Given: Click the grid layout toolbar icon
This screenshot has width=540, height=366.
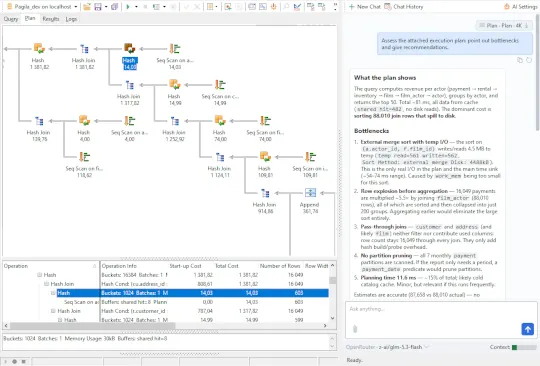Looking at the screenshot, I should tap(210, 7).
